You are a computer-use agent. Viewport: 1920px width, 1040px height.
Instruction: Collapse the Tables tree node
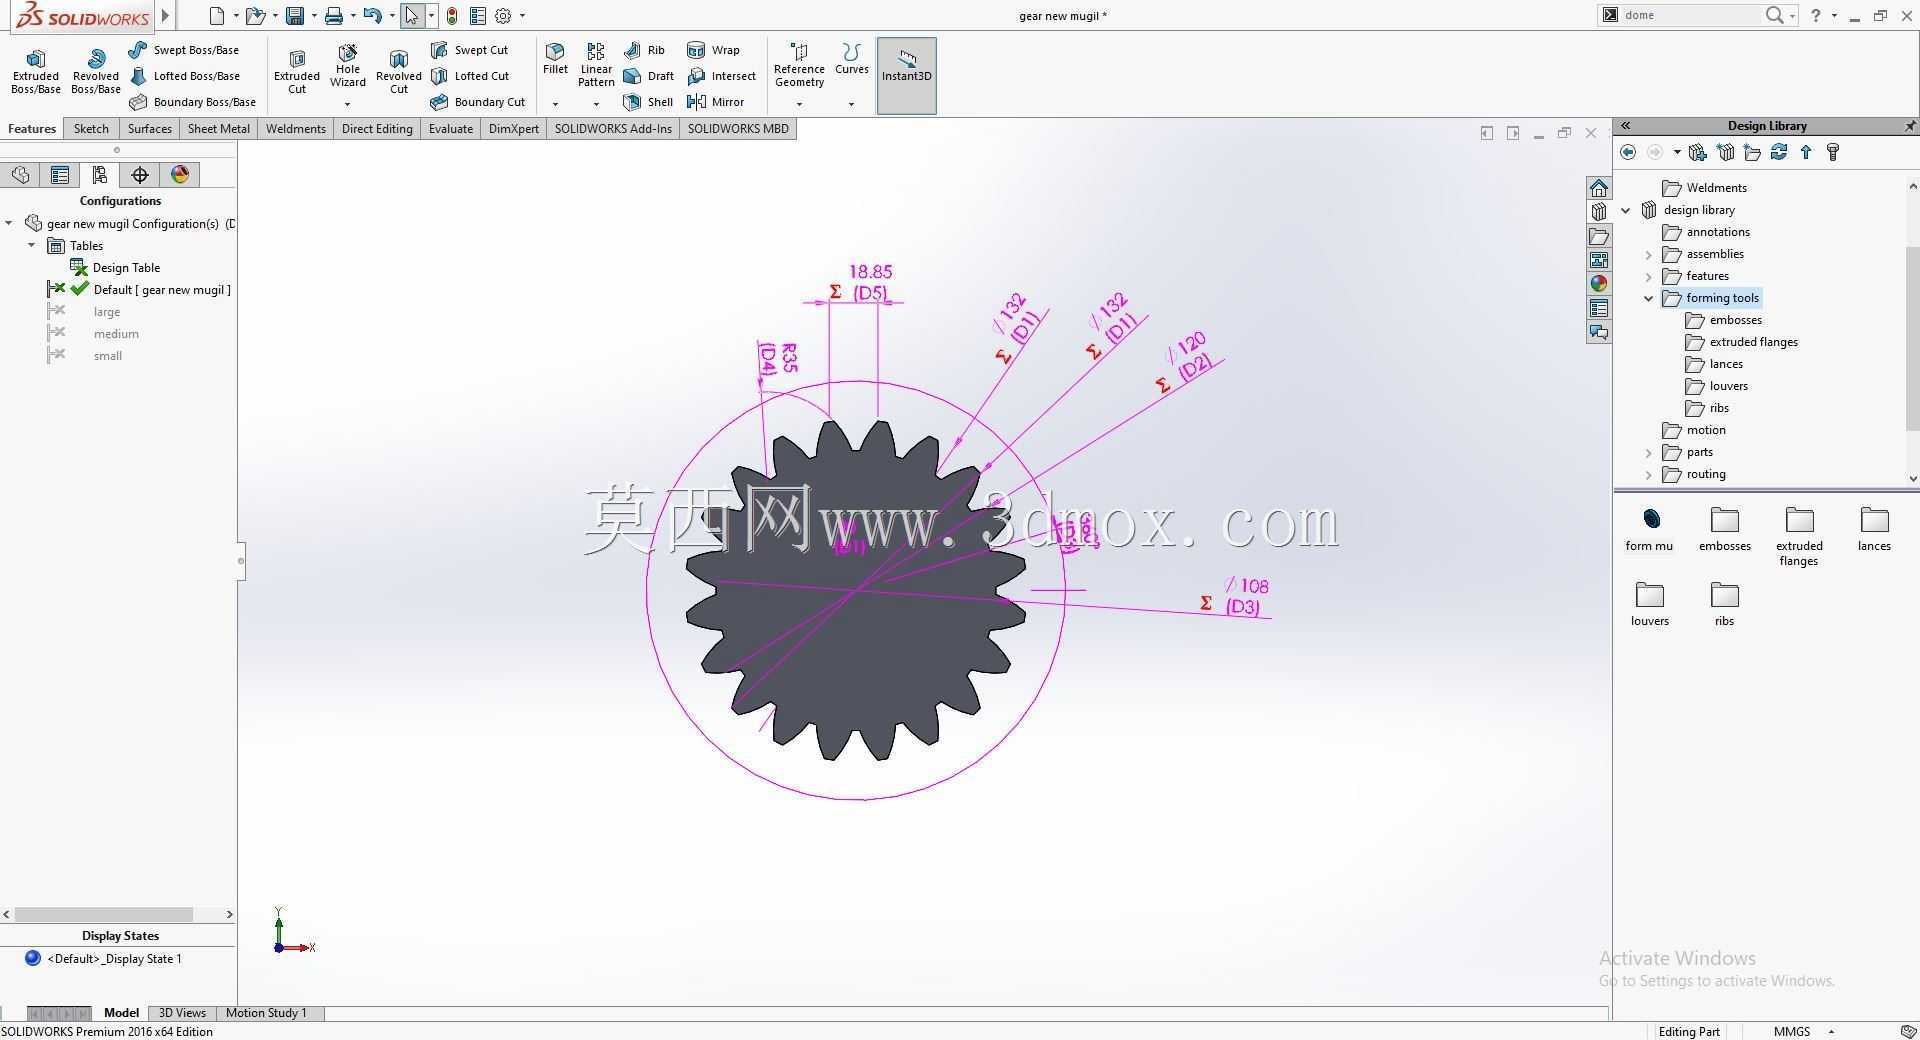coord(31,245)
